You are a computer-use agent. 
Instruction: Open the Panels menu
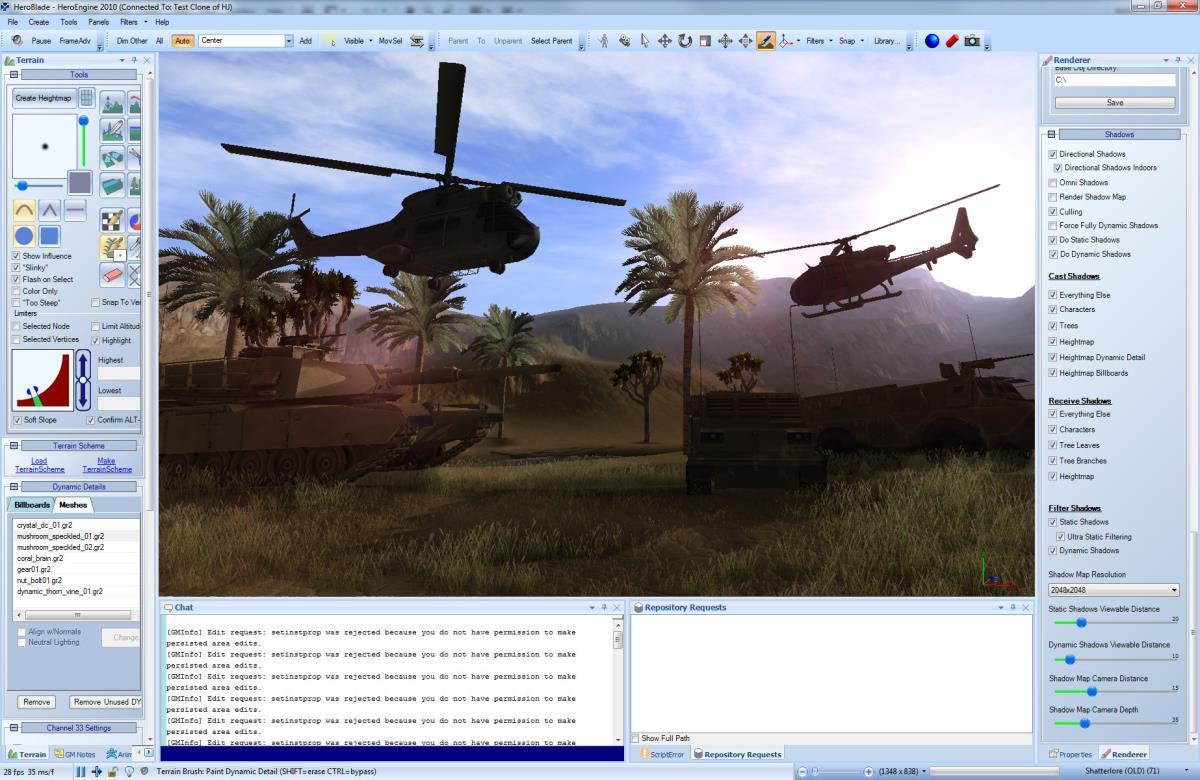99,21
